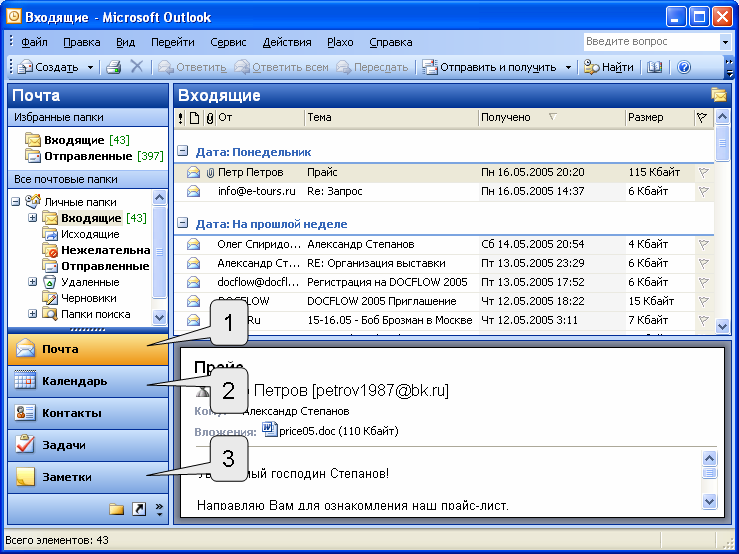The height and width of the screenshot is (554, 739).
Task: Select the Черновики folder in tree
Action: coord(80,298)
